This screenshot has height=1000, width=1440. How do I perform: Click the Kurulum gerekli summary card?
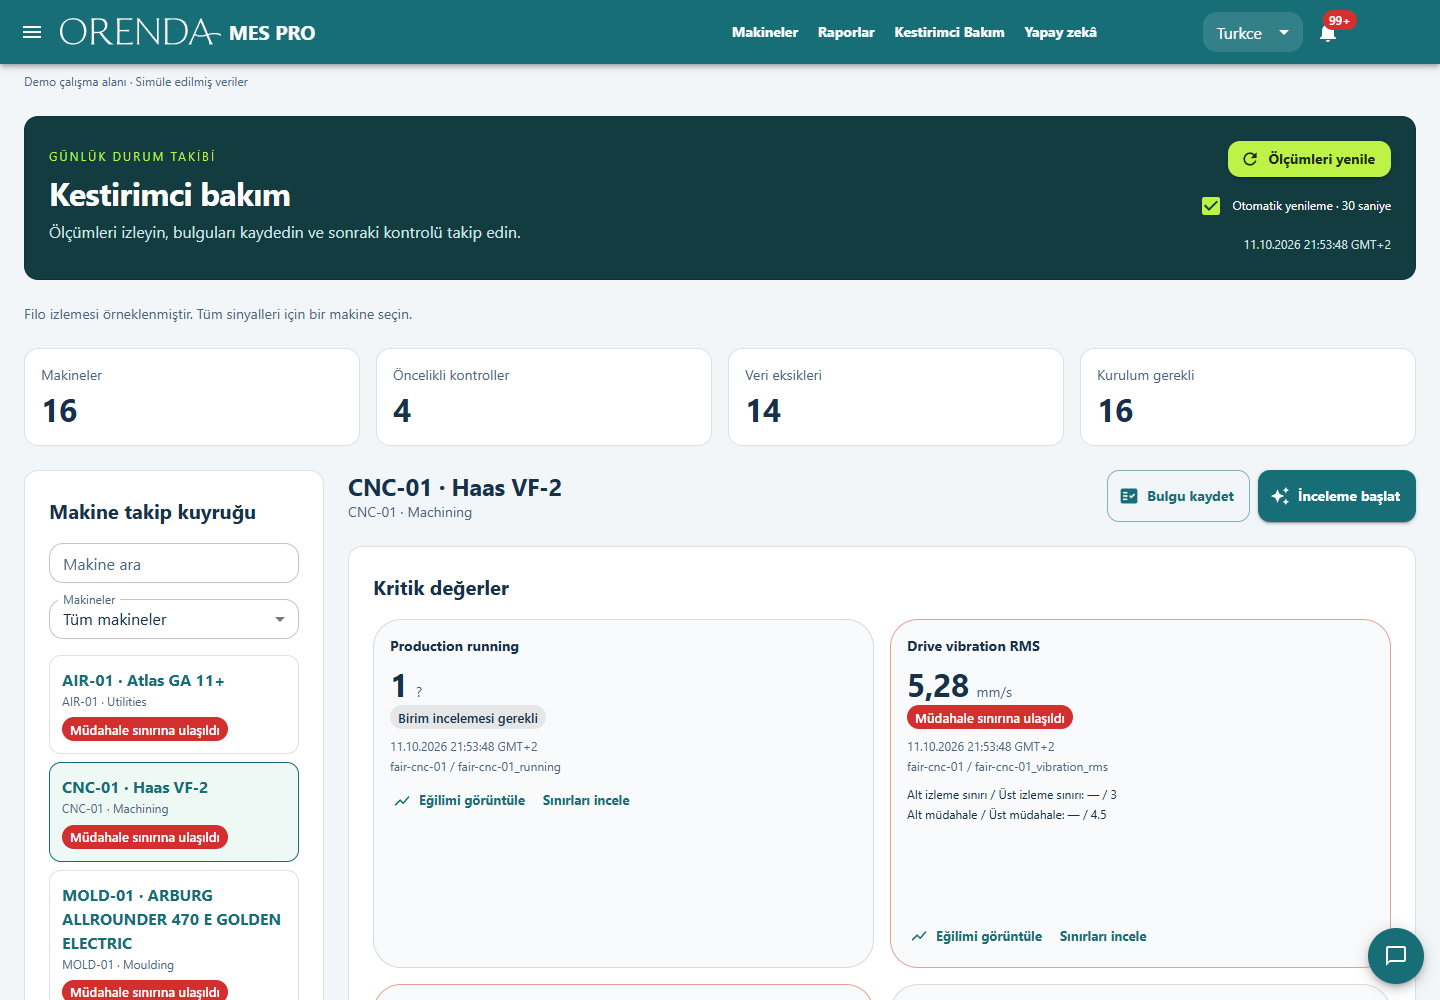pyautogui.click(x=1248, y=397)
